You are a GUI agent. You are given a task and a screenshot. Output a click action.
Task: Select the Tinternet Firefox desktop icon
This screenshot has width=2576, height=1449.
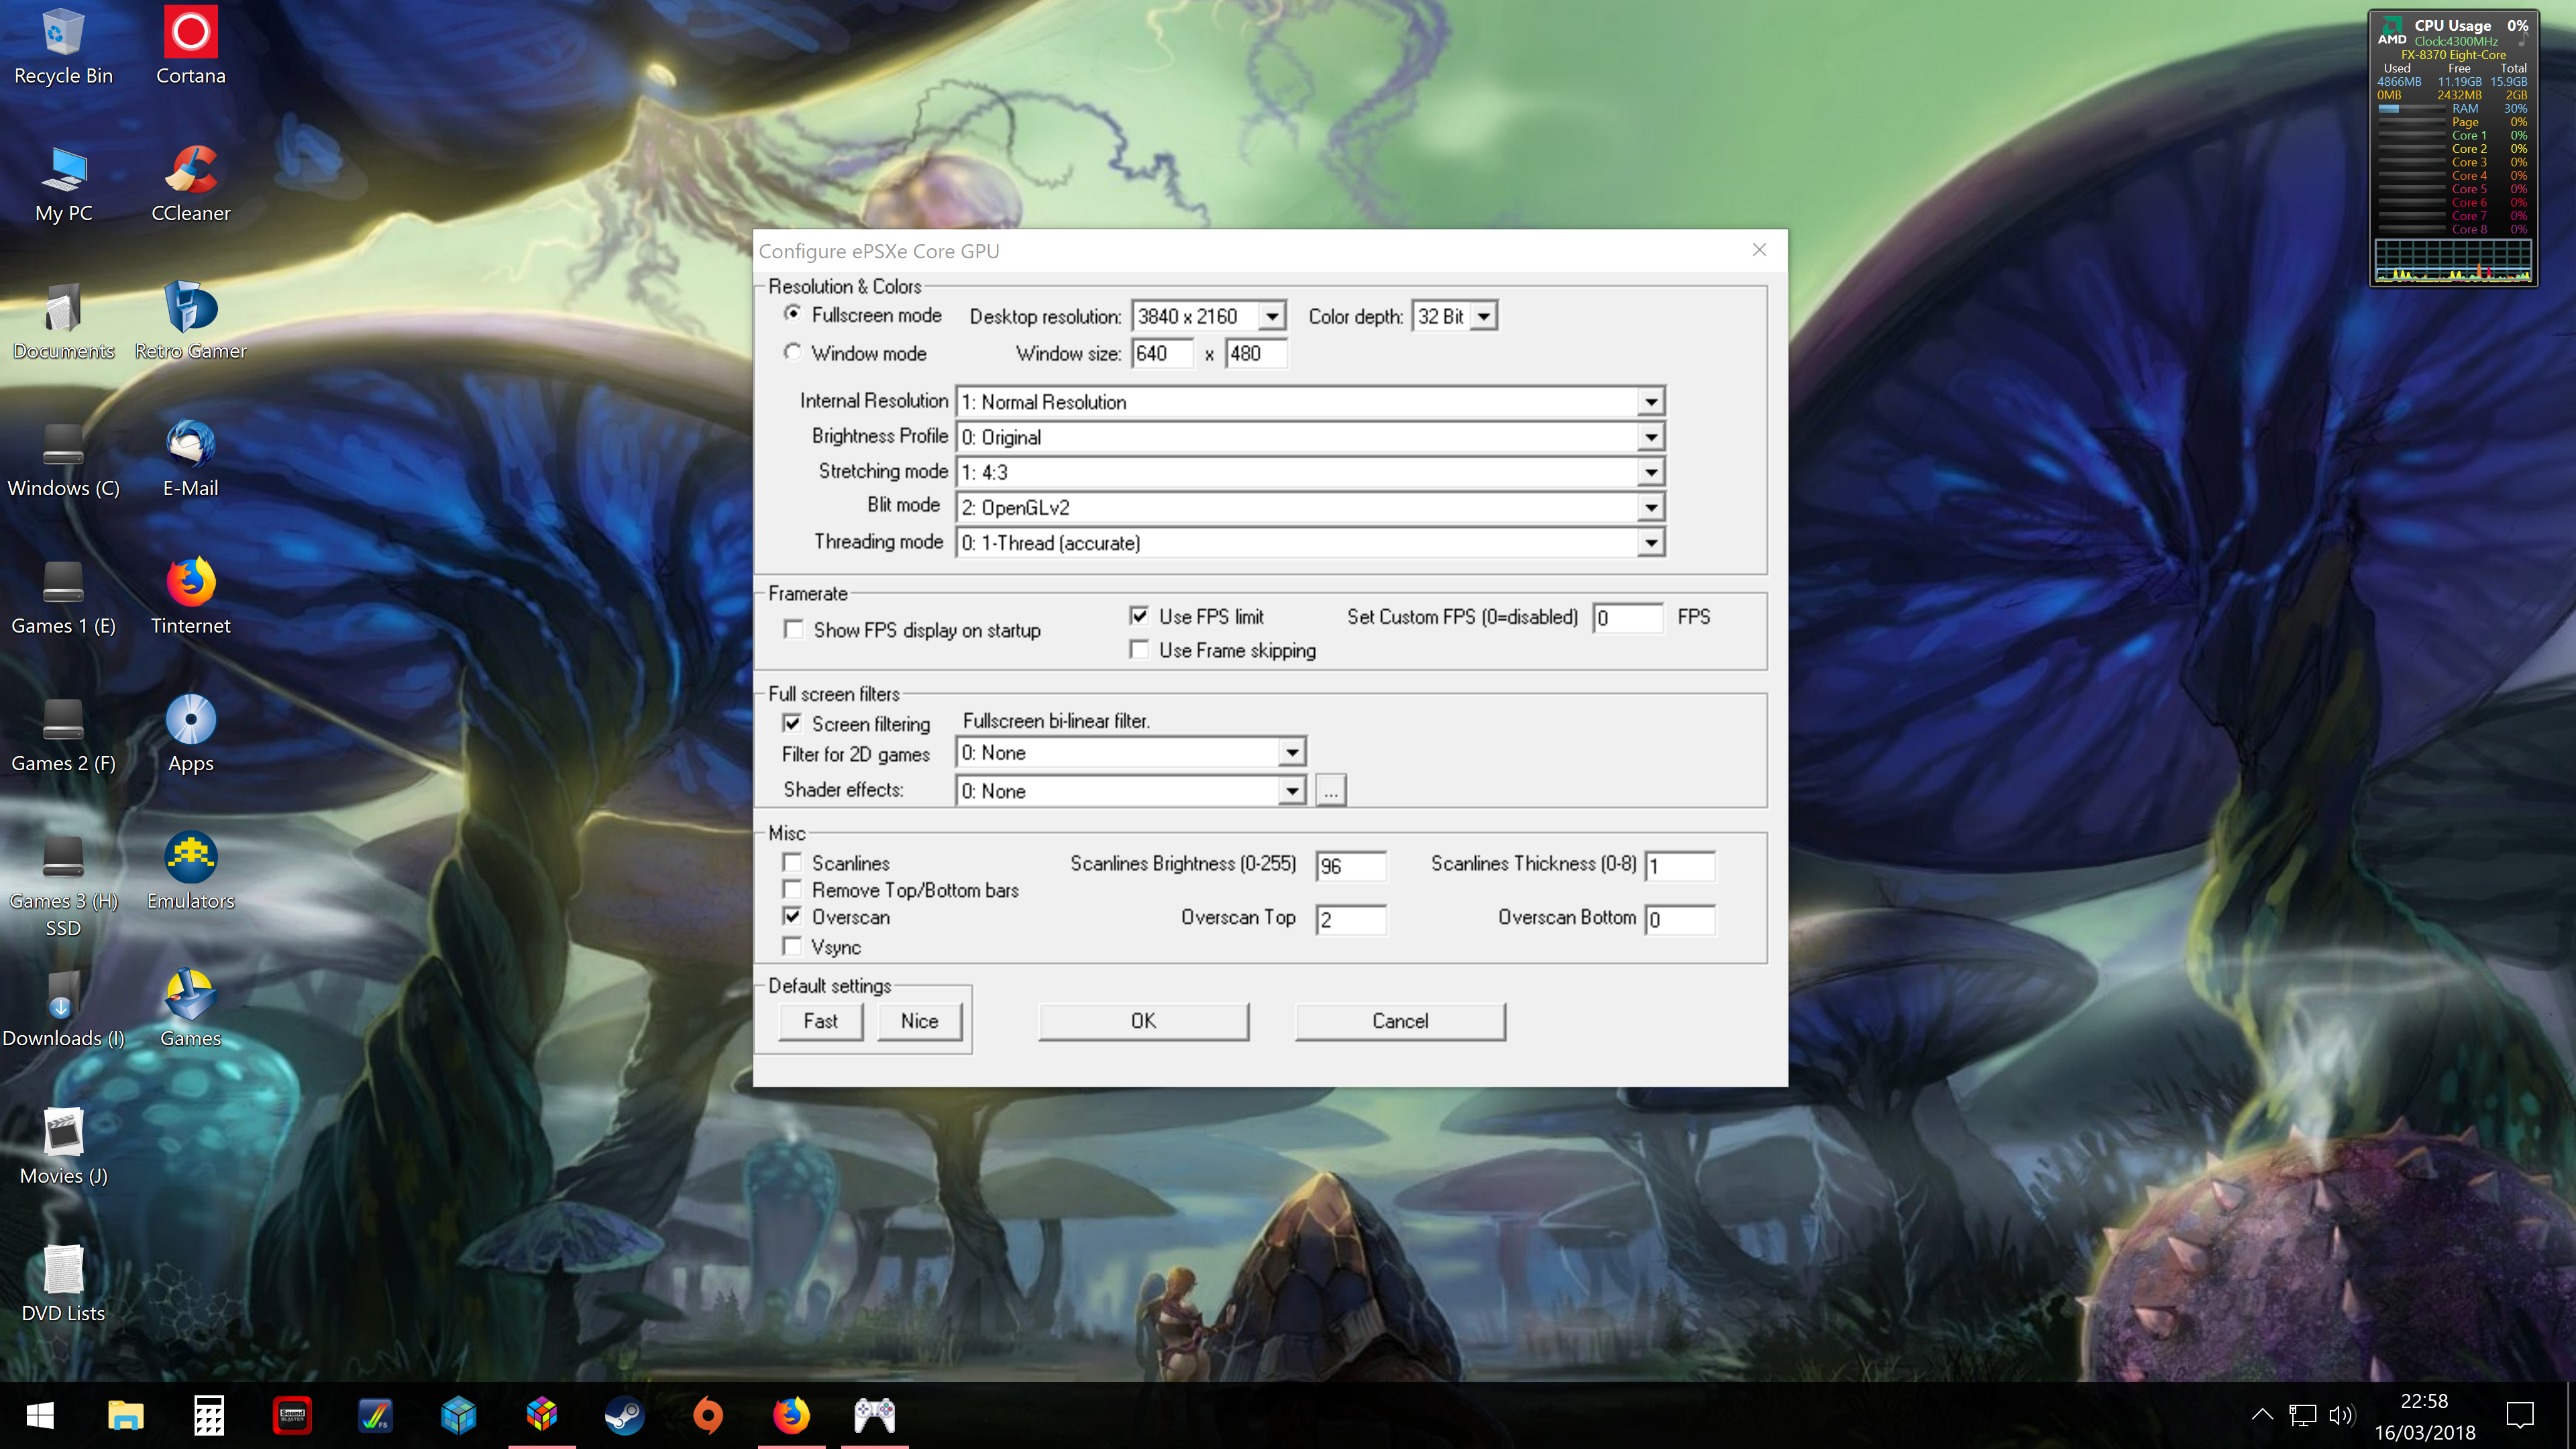(190, 596)
